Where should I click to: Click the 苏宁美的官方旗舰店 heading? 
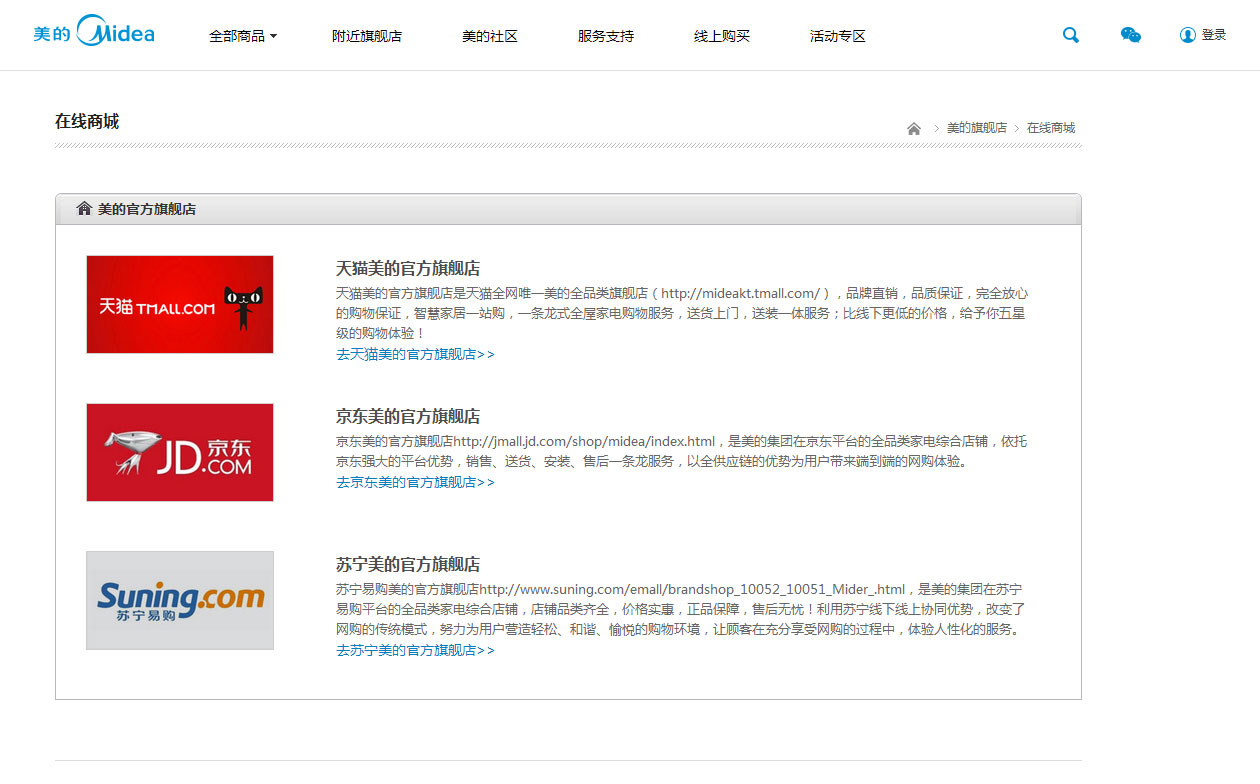(408, 564)
